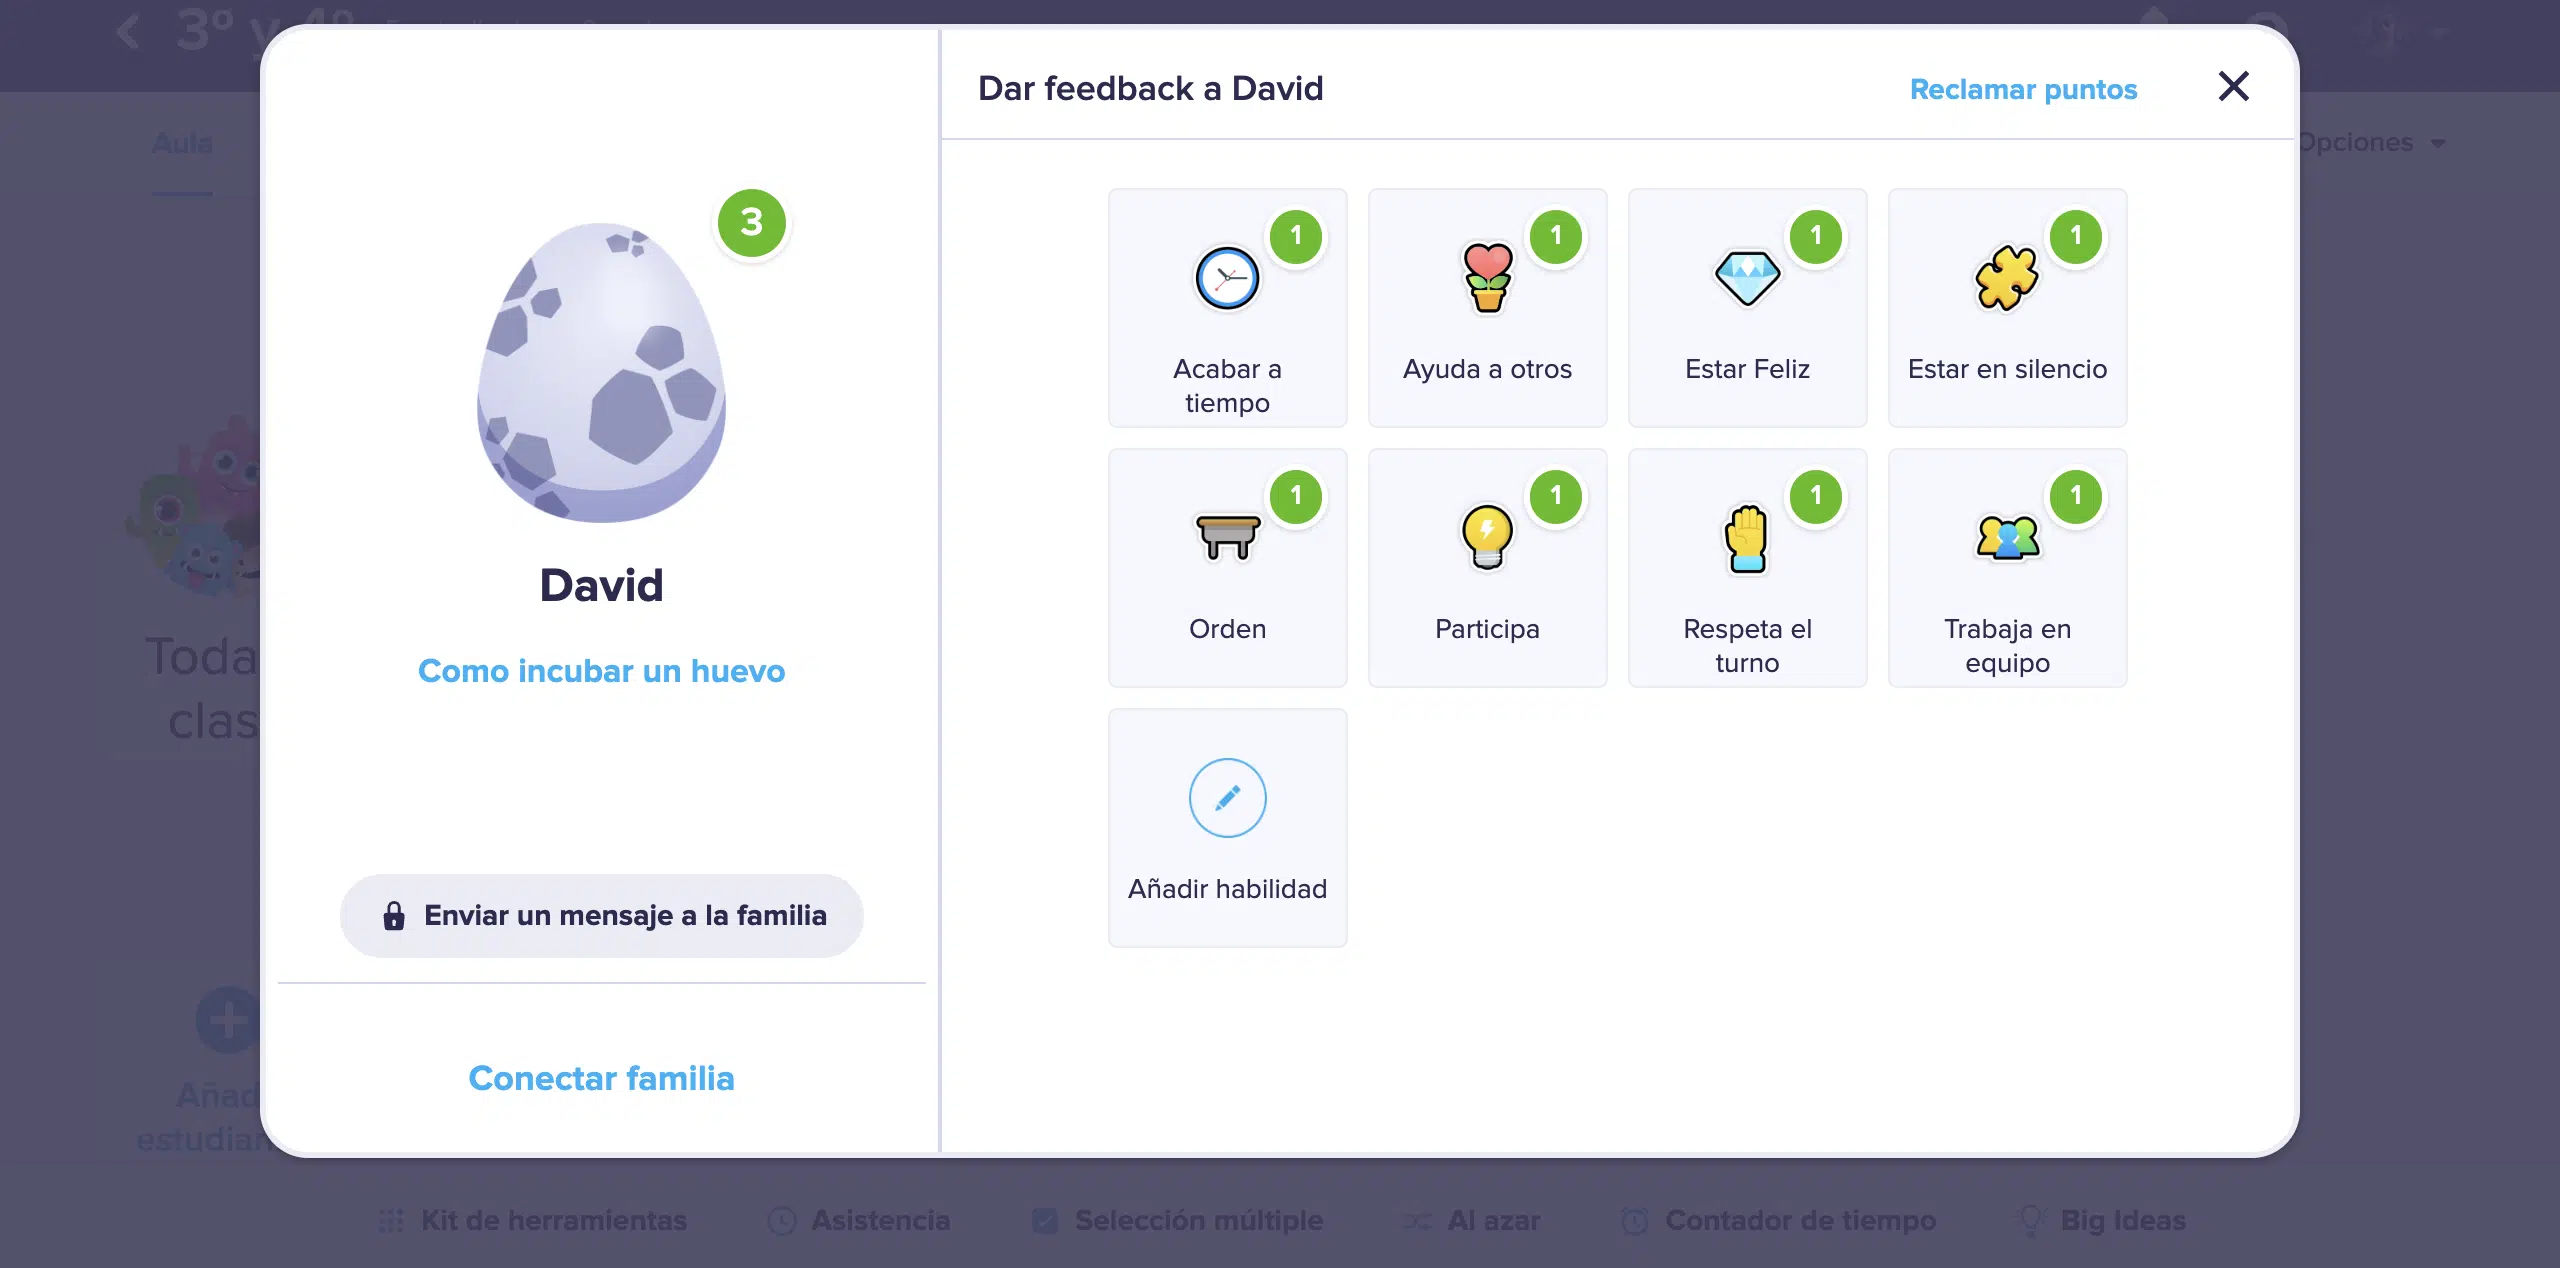Go back with the left chevron arrow
This screenshot has width=2560, height=1268.
[x=129, y=31]
